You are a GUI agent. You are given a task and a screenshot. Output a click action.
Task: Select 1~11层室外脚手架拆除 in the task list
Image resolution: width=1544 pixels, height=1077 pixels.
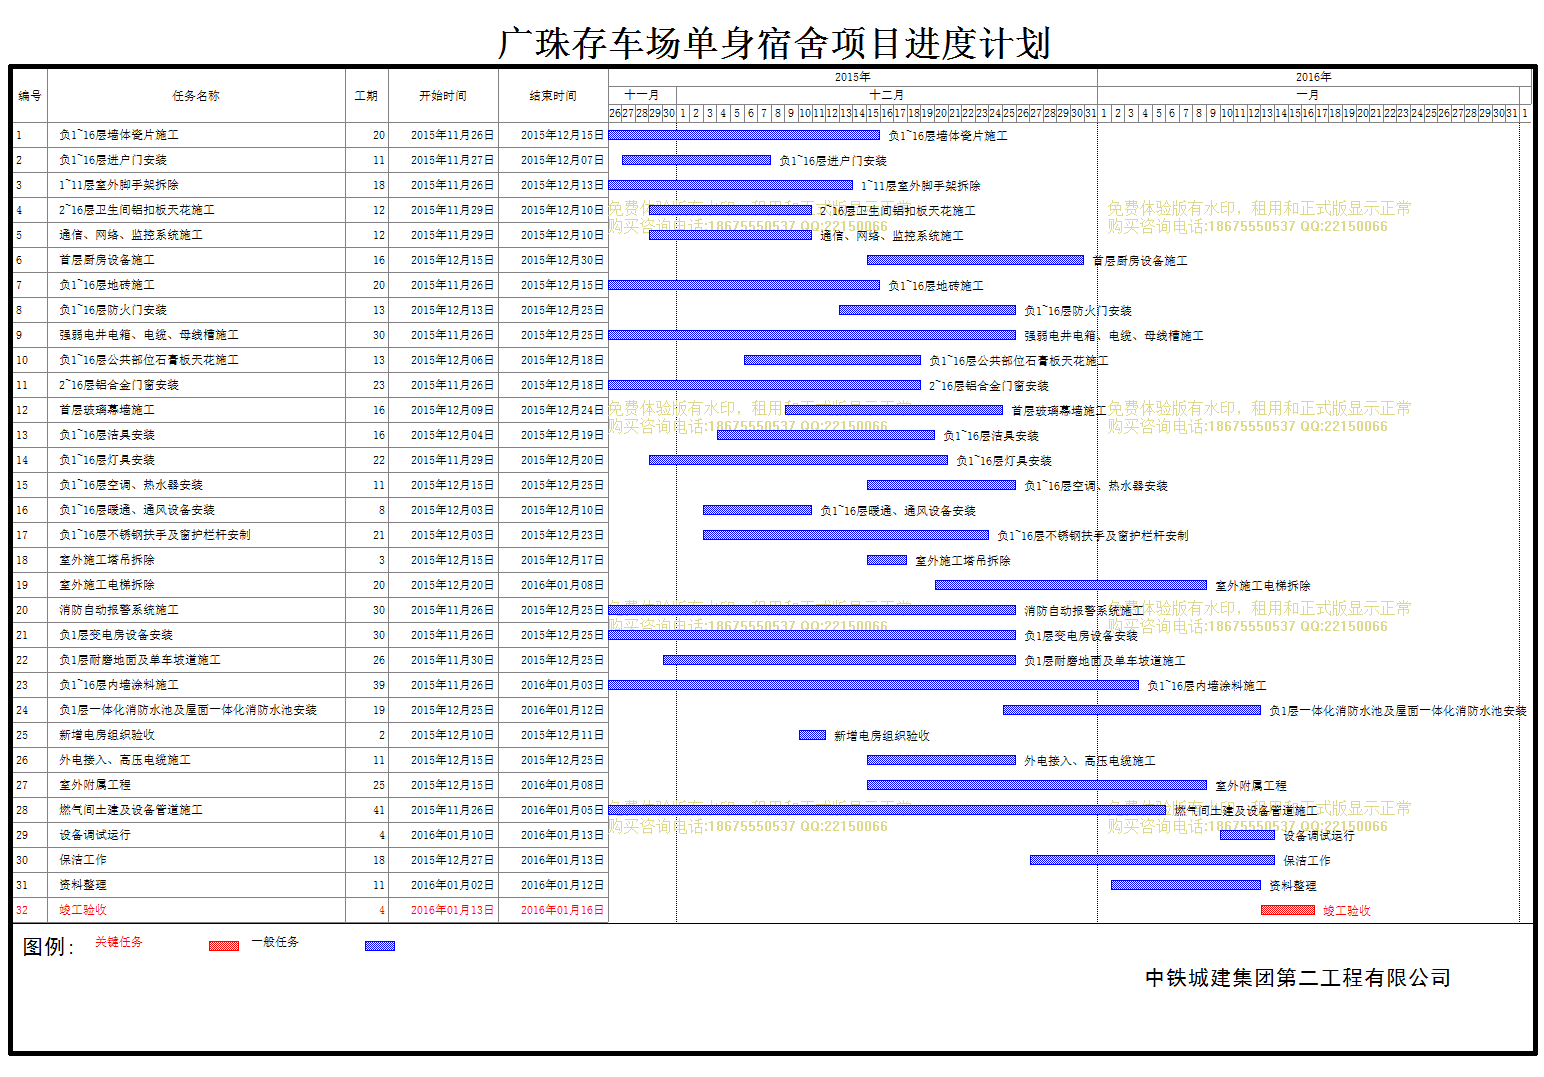[119, 185]
